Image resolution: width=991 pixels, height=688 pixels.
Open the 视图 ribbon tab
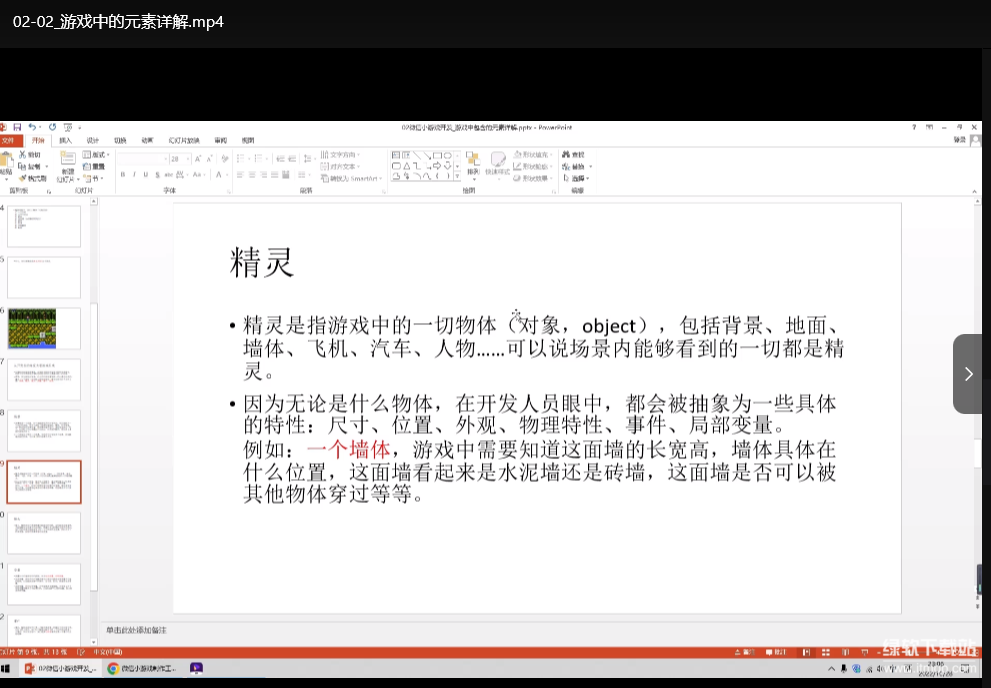[248, 140]
